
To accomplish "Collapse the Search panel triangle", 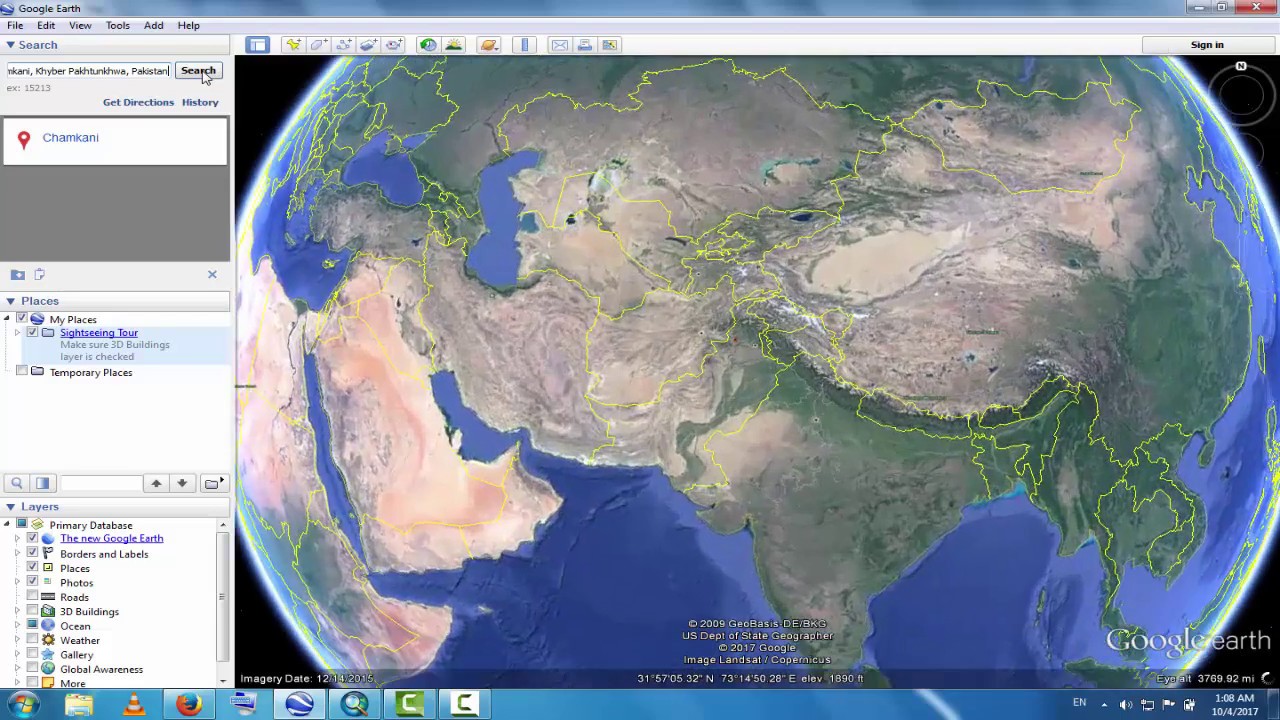I will point(10,45).
